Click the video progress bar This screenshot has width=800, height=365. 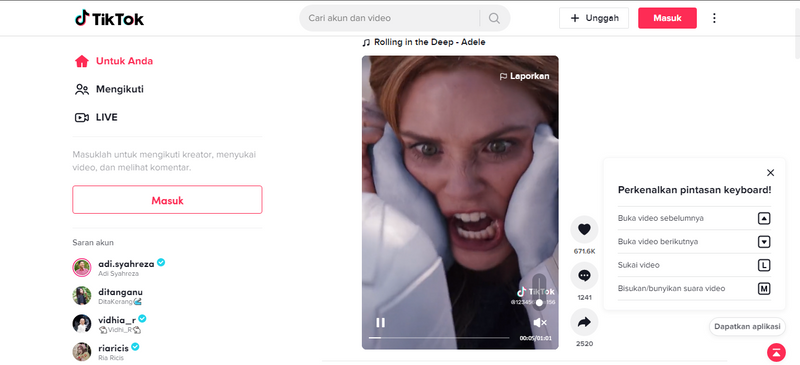(x=439, y=337)
